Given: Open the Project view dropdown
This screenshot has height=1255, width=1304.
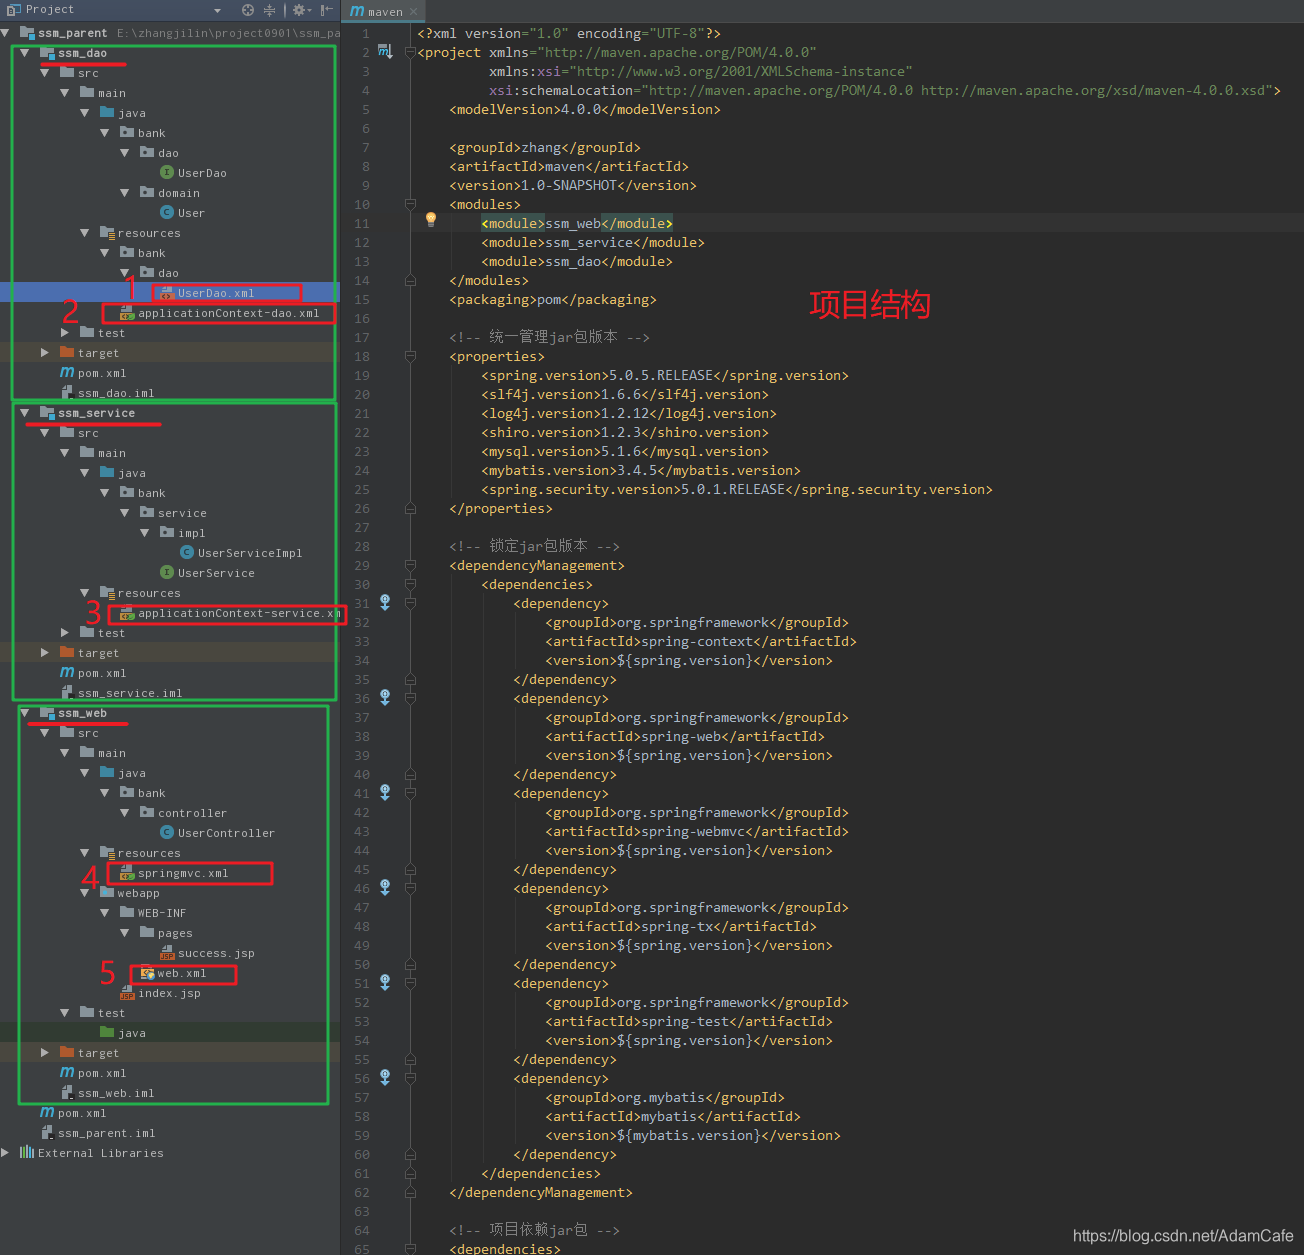Looking at the screenshot, I should click(217, 10).
